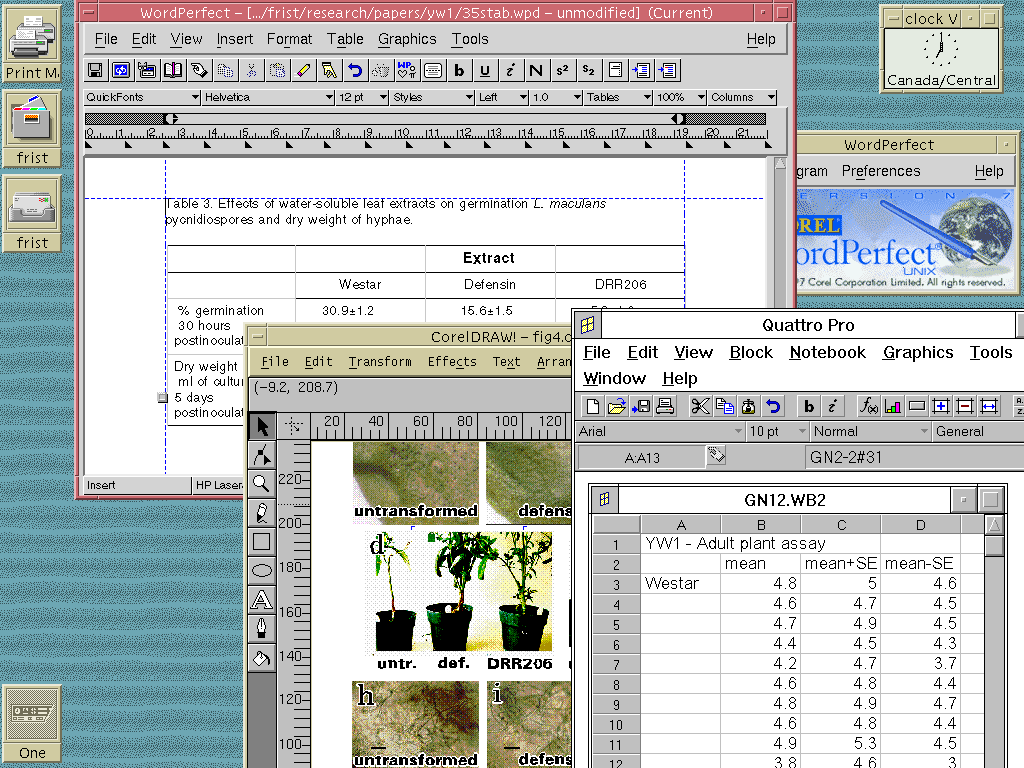Toggle the N normal-font button in WordPerfect
The image size is (1024, 768).
pyautogui.click(x=536, y=71)
